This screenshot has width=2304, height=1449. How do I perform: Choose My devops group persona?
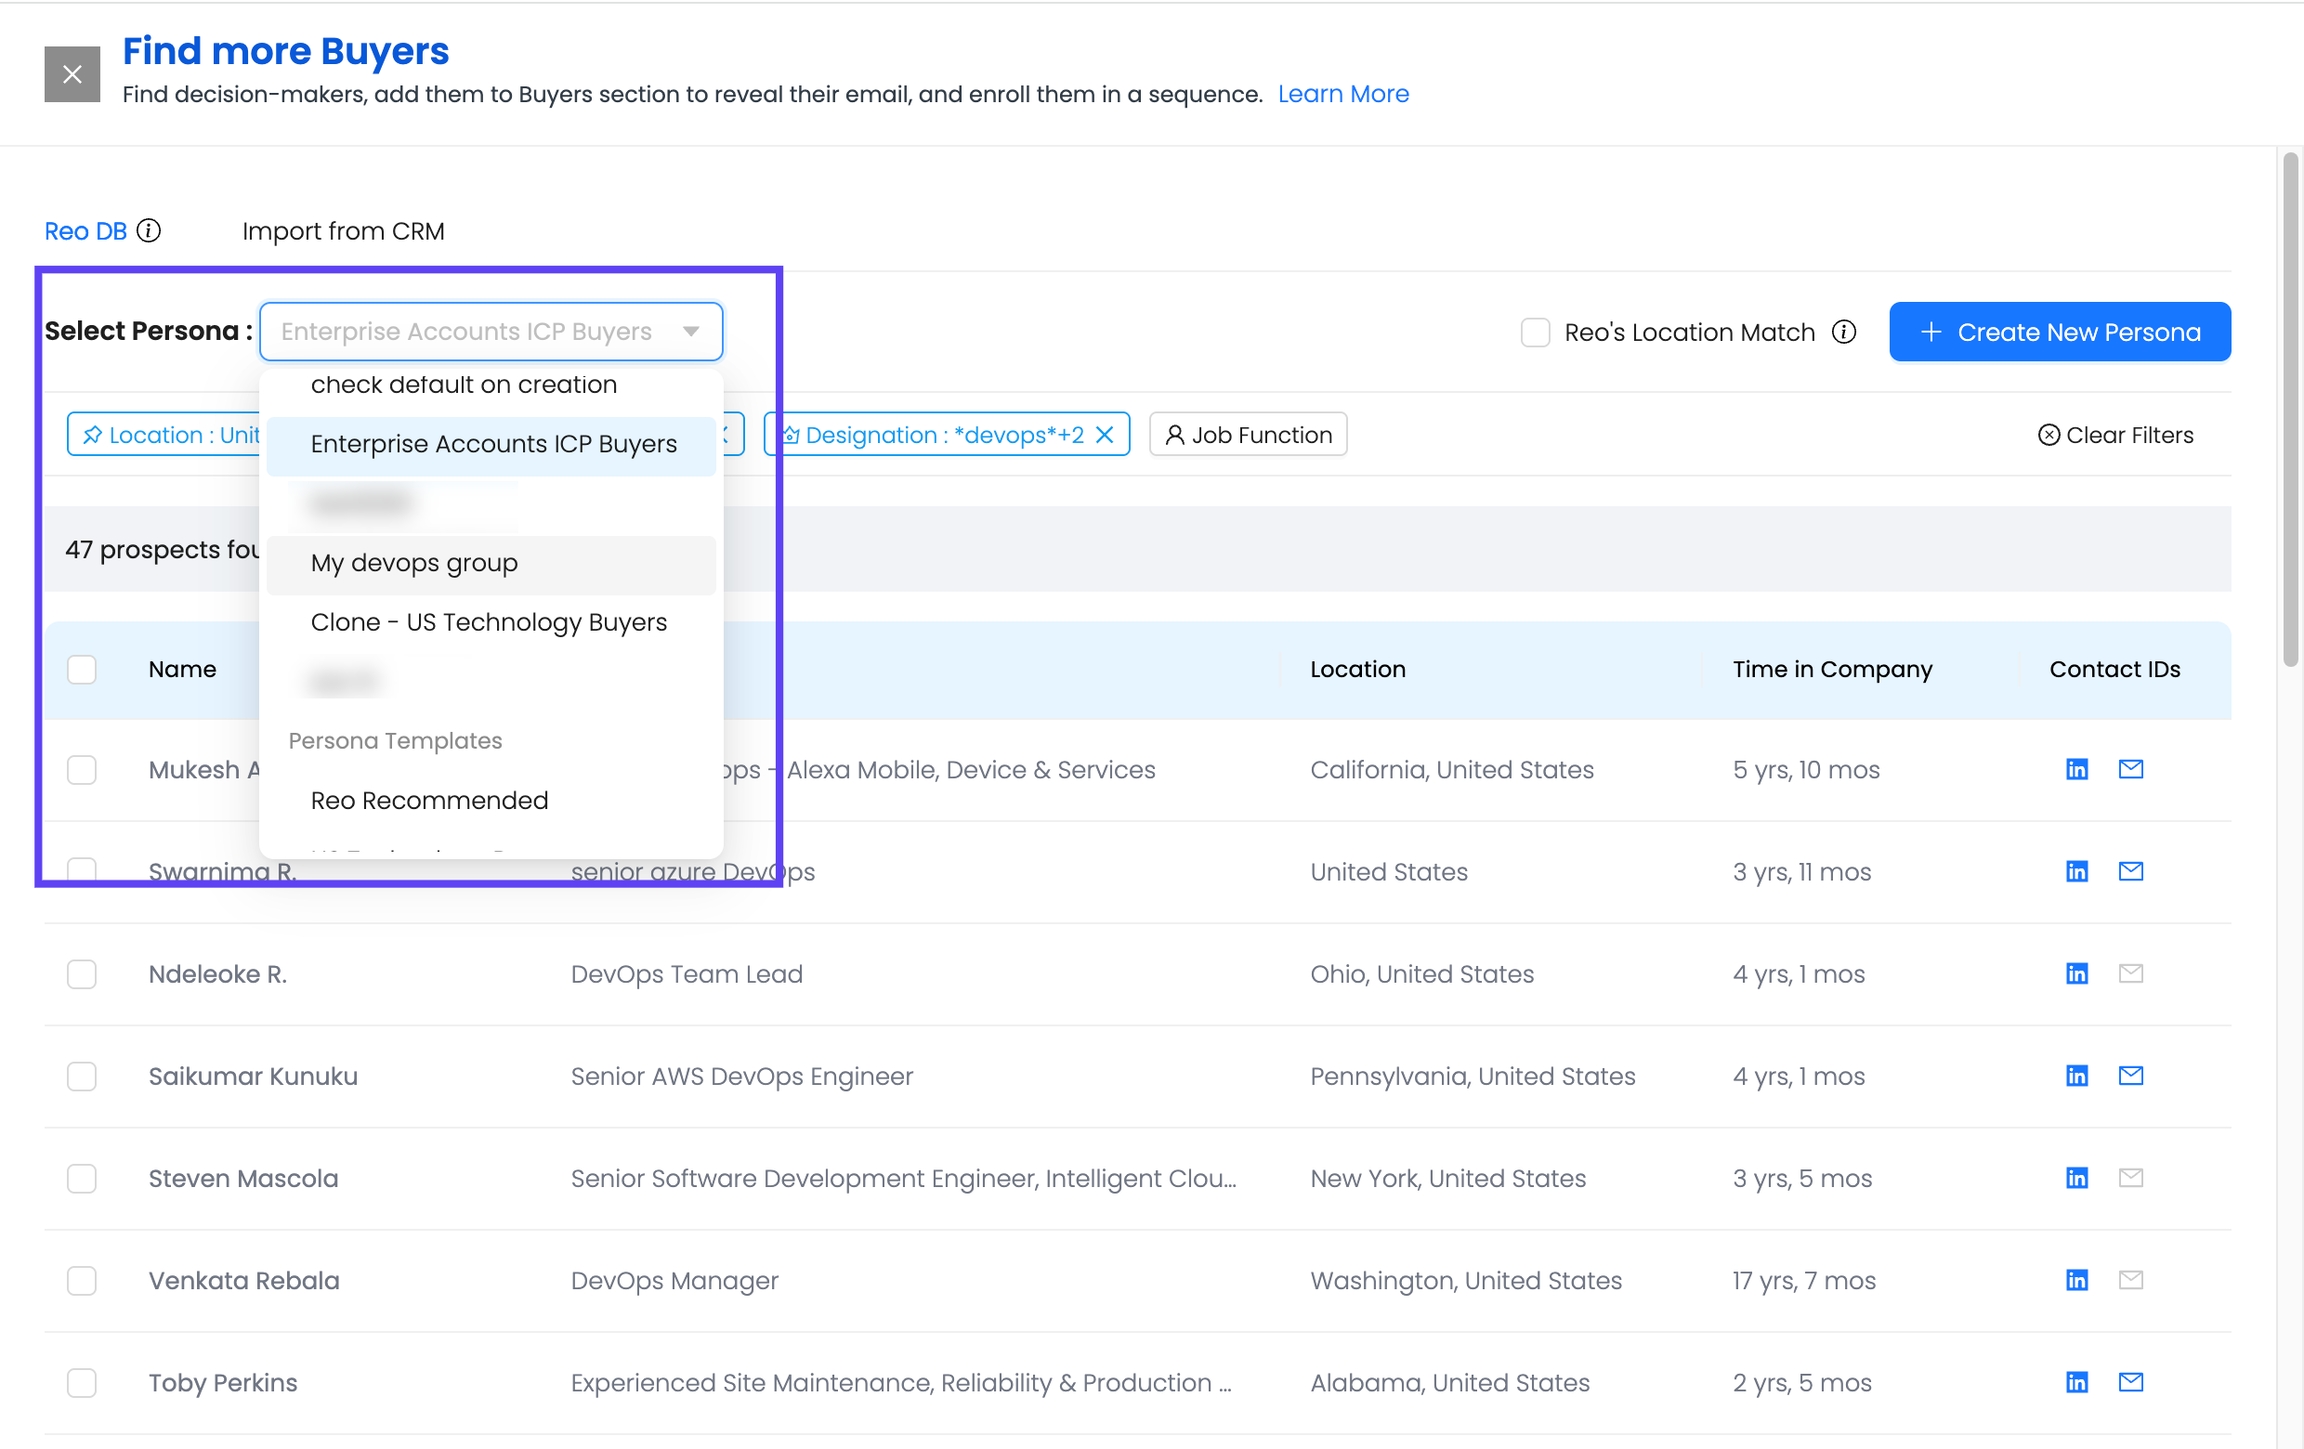[x=414, y=563]
